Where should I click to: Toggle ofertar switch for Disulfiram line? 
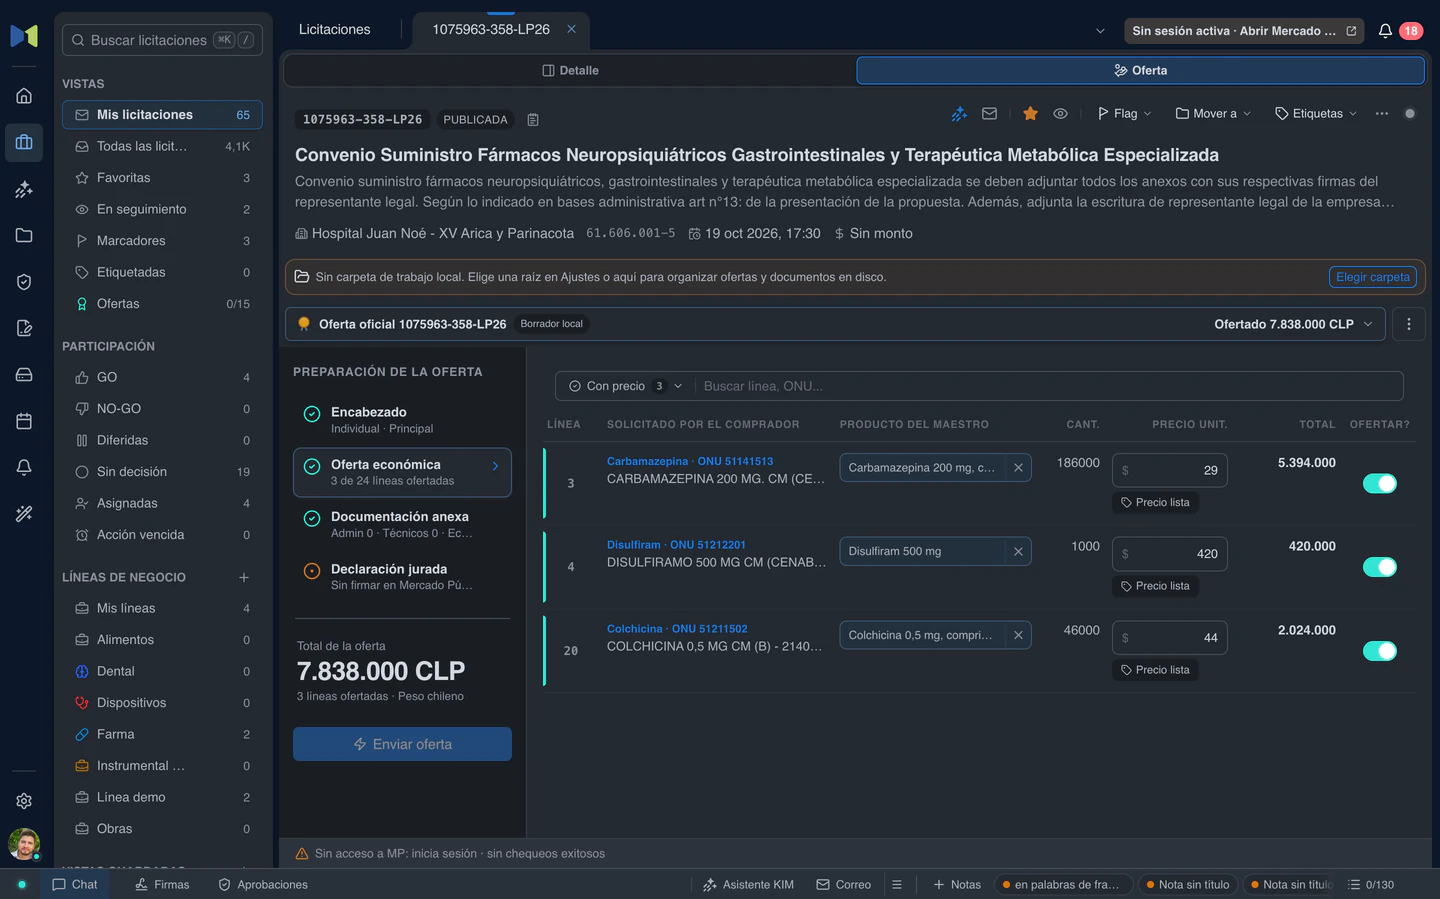coord(1379,568)
